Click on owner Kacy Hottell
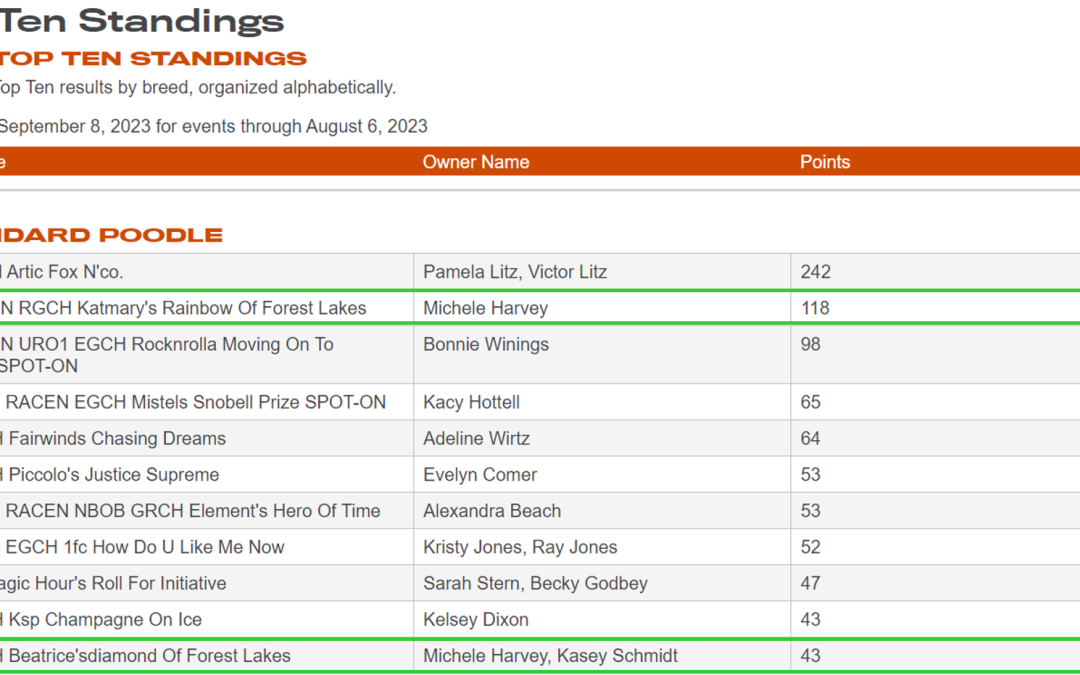 pyautogui.click(x=471, y=402)
